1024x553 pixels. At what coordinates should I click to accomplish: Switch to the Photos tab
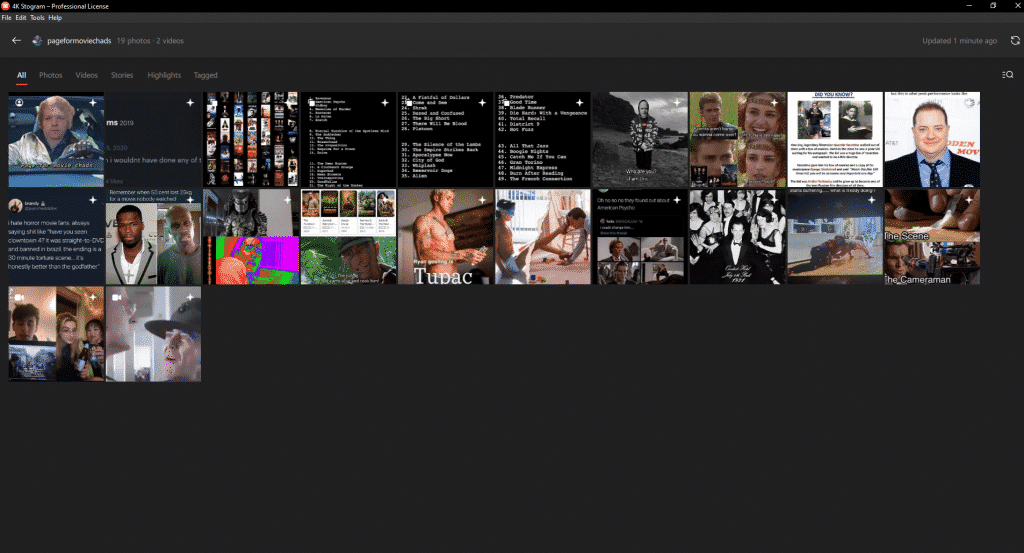click(50, 75)
